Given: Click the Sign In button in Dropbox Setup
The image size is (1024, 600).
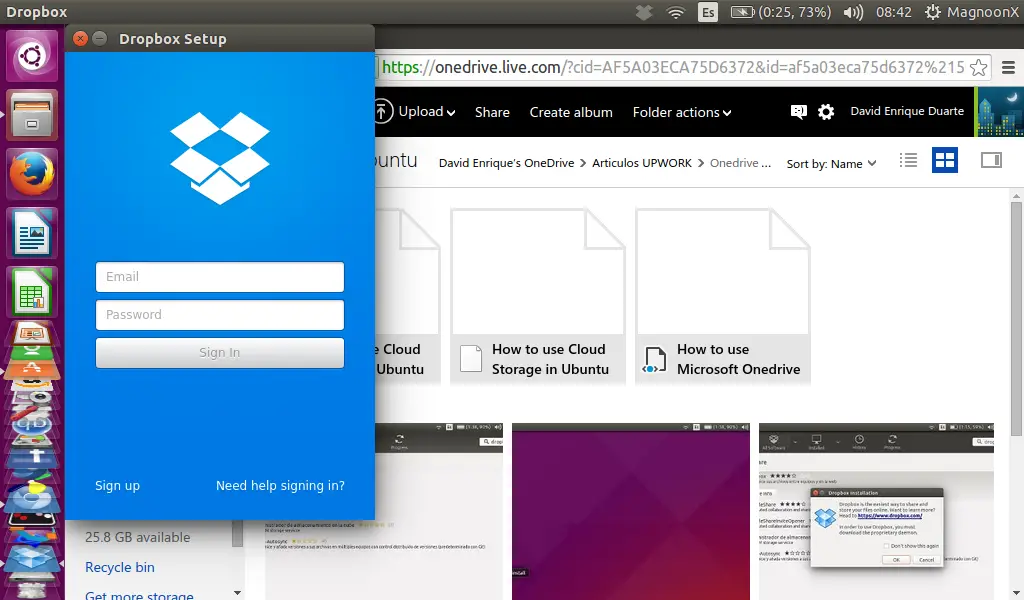Looking at the screenshot, I should click(219, 353).
